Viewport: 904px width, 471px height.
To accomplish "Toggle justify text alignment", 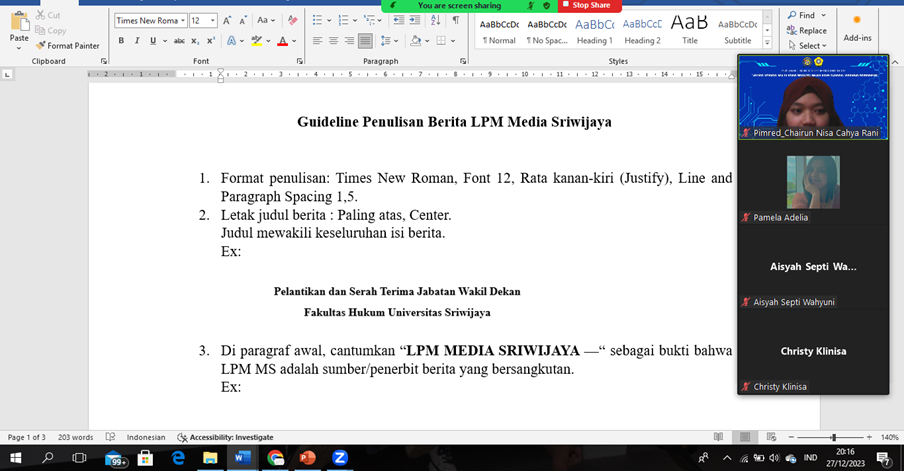I will (x=365, y=41).
